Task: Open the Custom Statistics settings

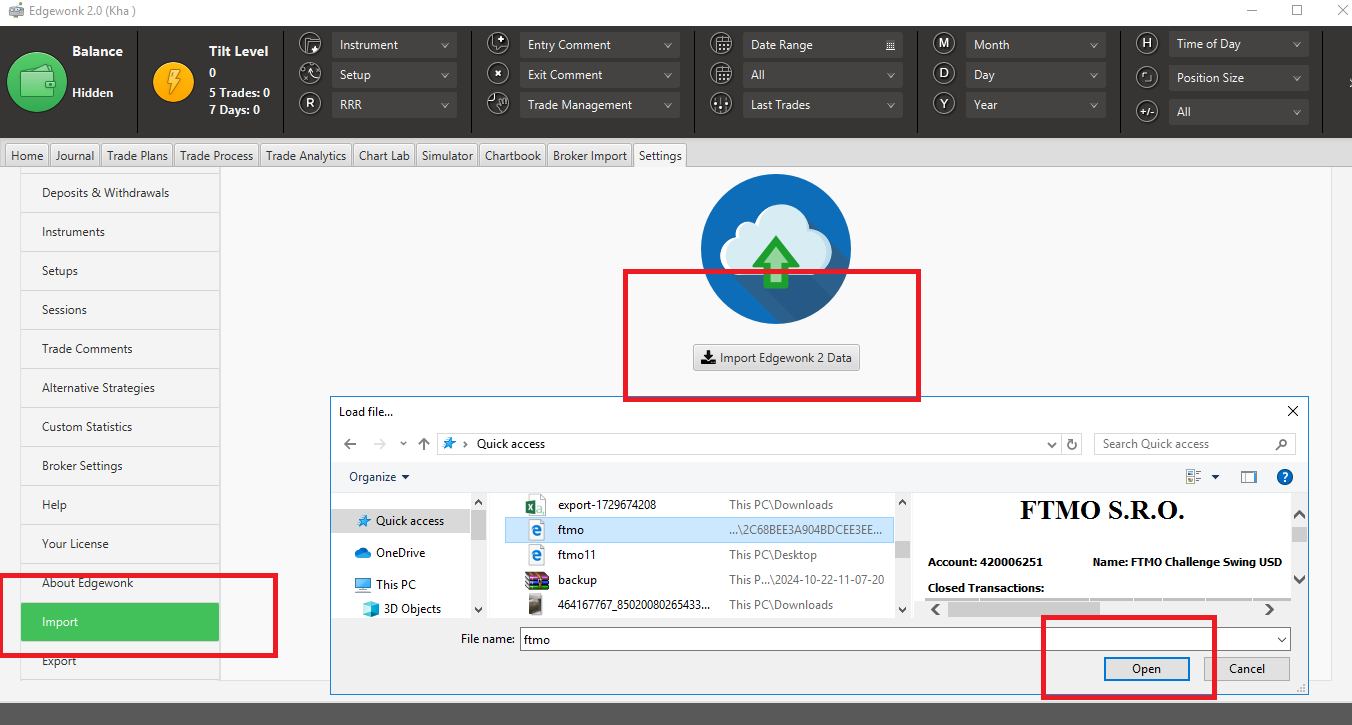Action: click(120, 427)
